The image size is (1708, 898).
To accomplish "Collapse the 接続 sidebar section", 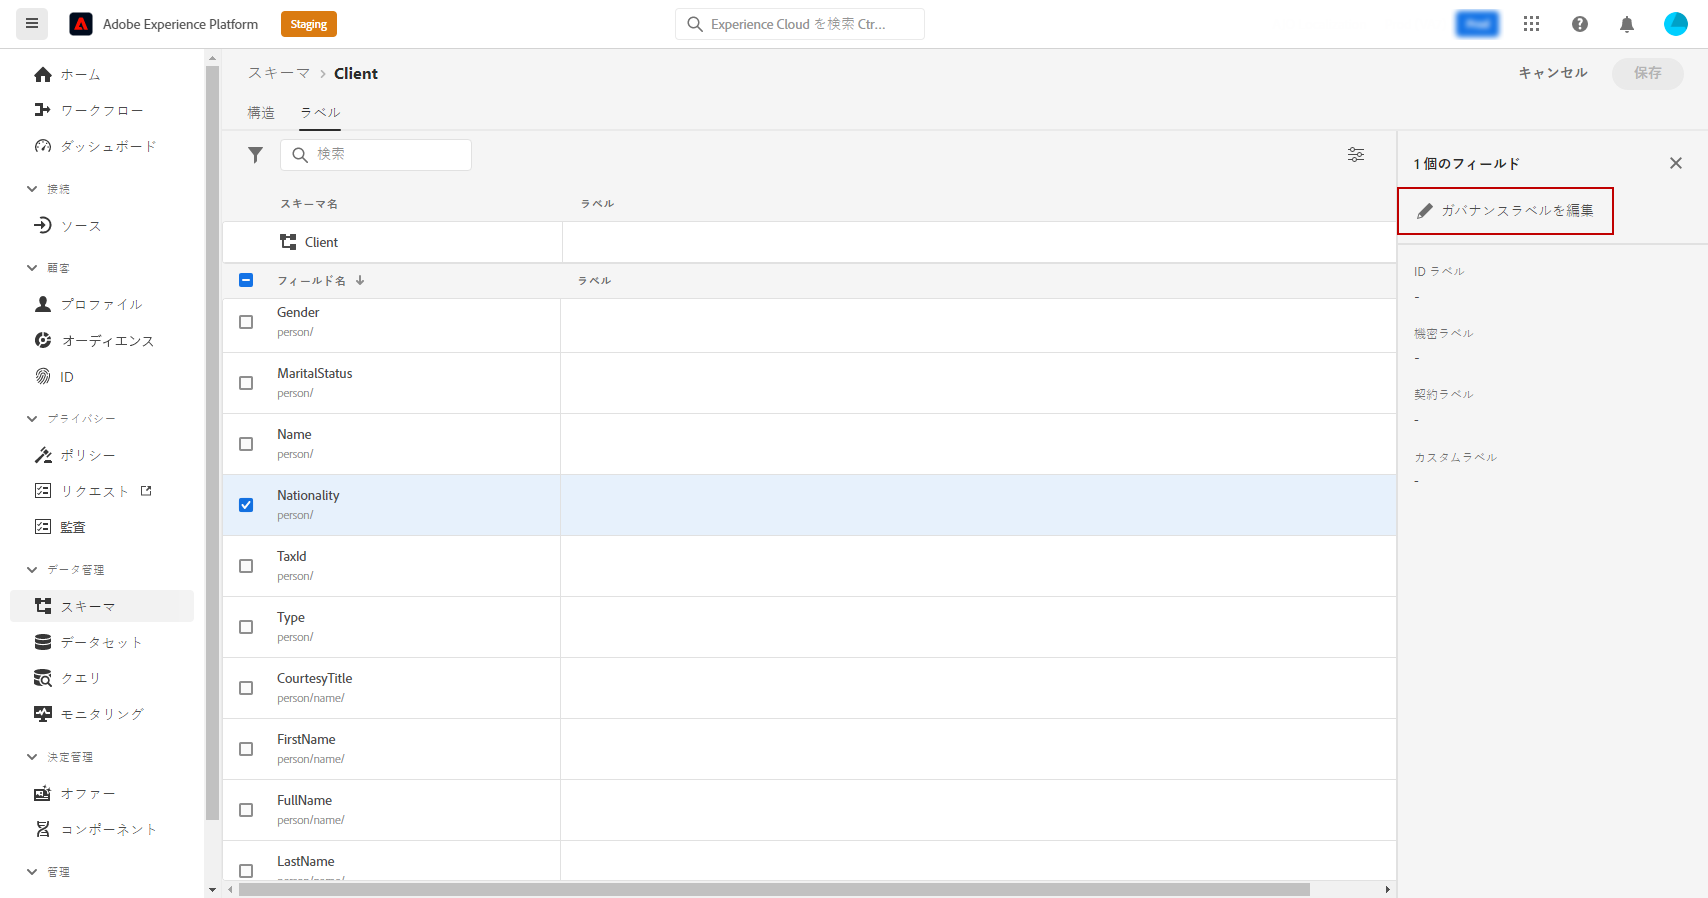I will tap(32, 189).
